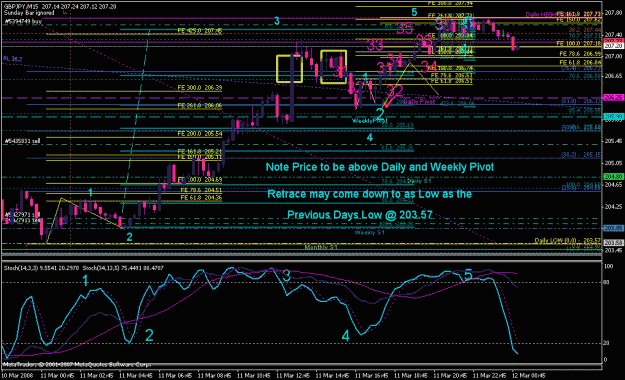
Task: Click '12 Mar 00:45' on the time axis
Action: pyautogui.click(x=529, y=376)
